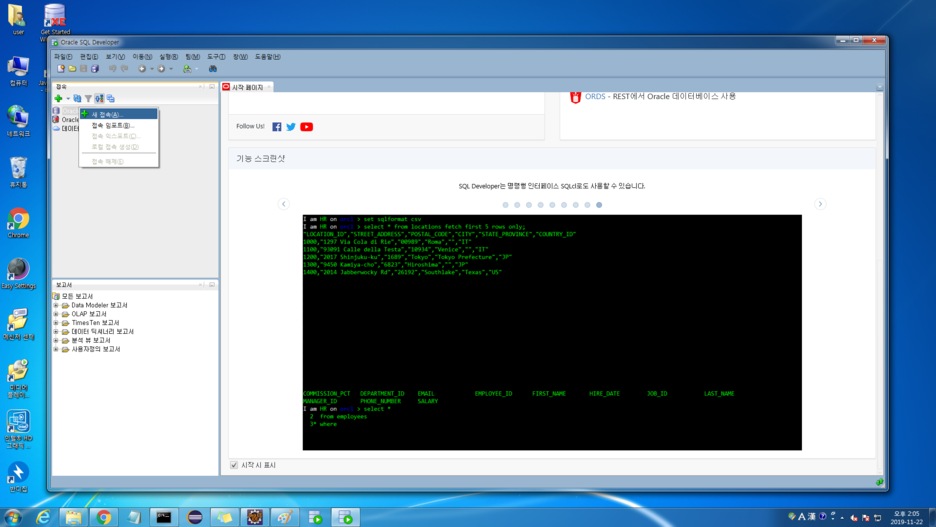
Task: Open the command prompt taskbar icon
Action: tap(164, 517)
